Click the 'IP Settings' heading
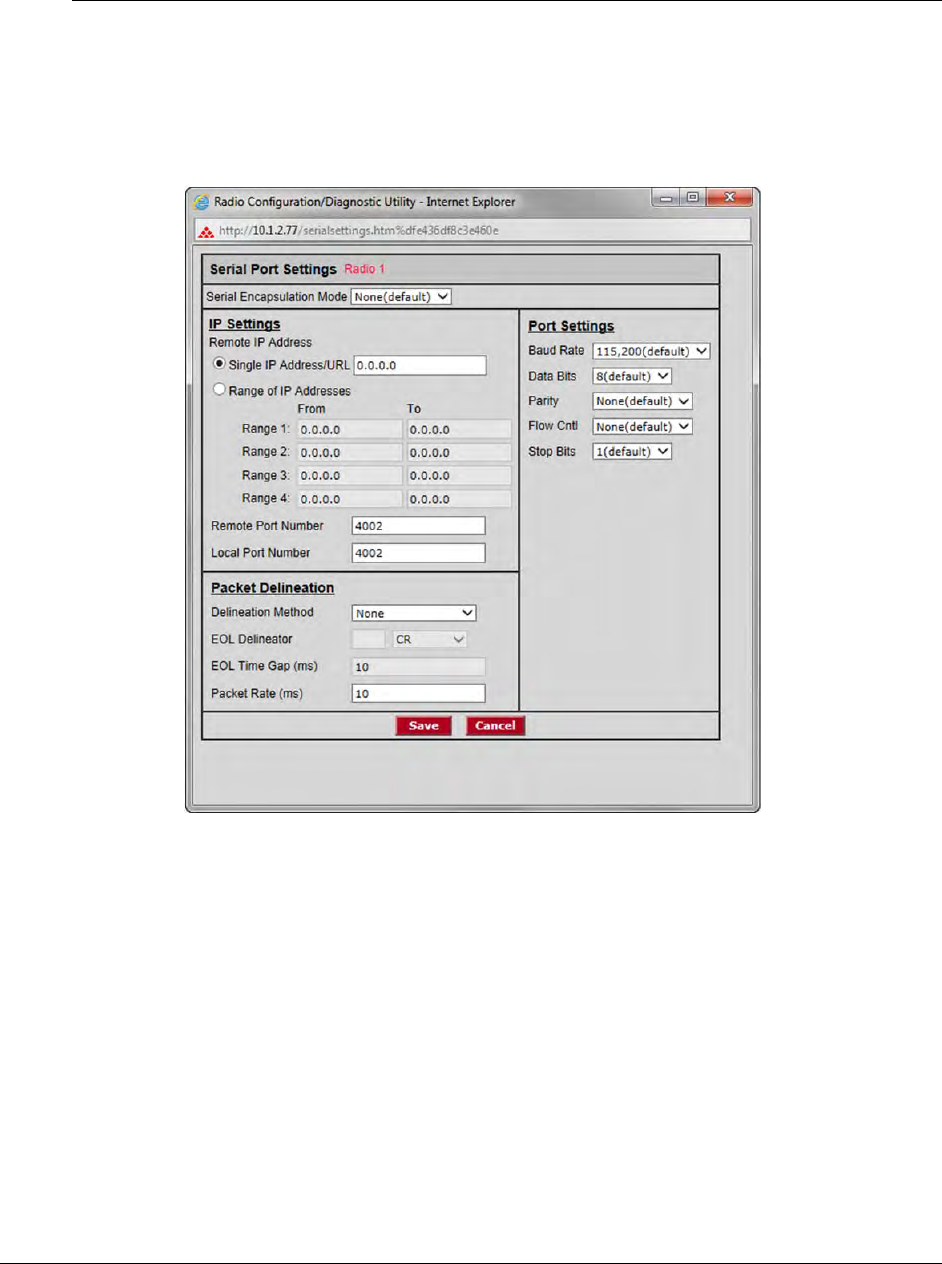This screenshot has height=1264, width=942. click(x=243, y=323)
